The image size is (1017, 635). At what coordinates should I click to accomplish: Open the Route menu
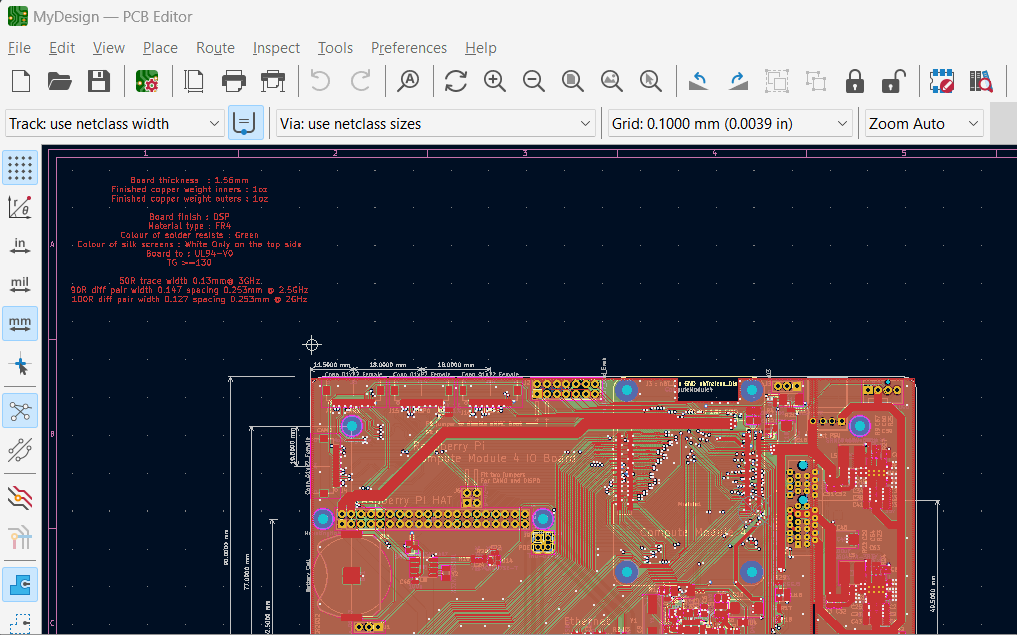pos(215,48)
